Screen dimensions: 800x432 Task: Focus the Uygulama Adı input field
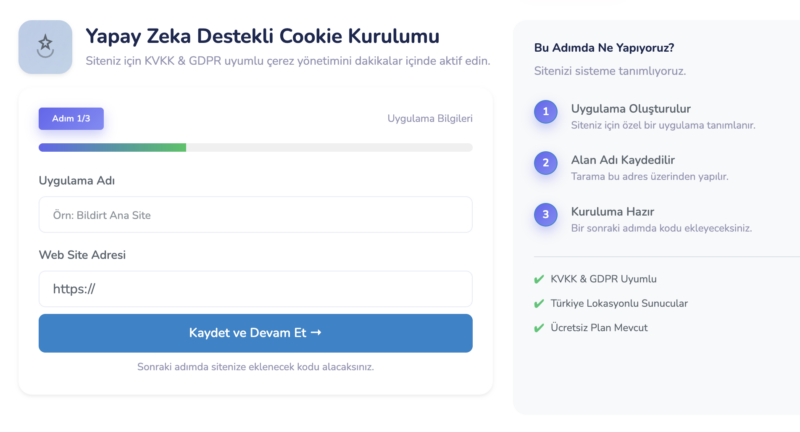coord(255,215)
